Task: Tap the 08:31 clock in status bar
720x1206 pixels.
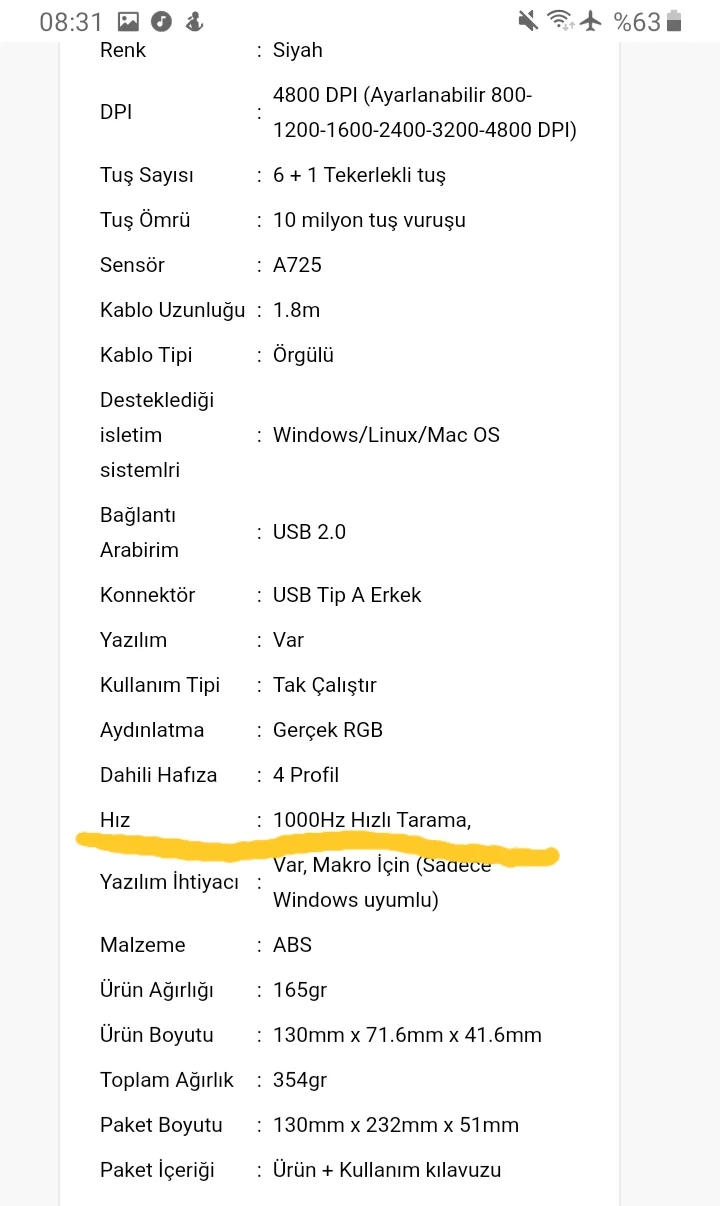Action: (x=71, y=22)
